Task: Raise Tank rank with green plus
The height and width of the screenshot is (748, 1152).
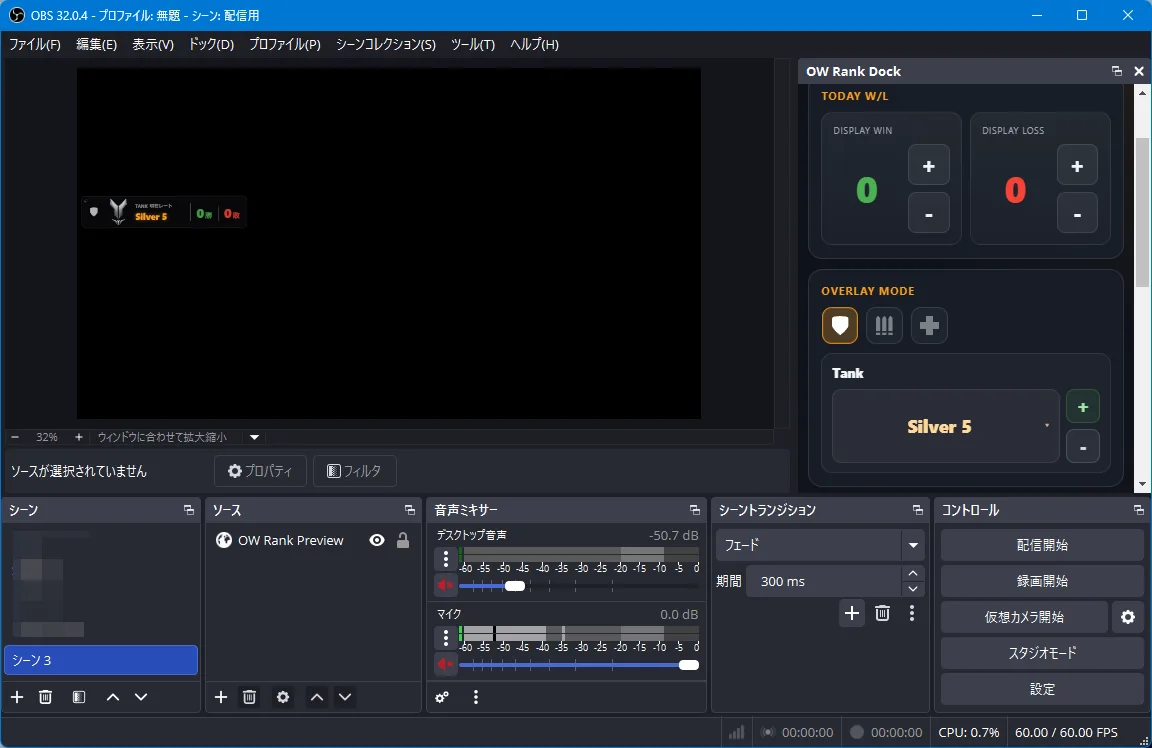Action: click(x=1082, y=407)
